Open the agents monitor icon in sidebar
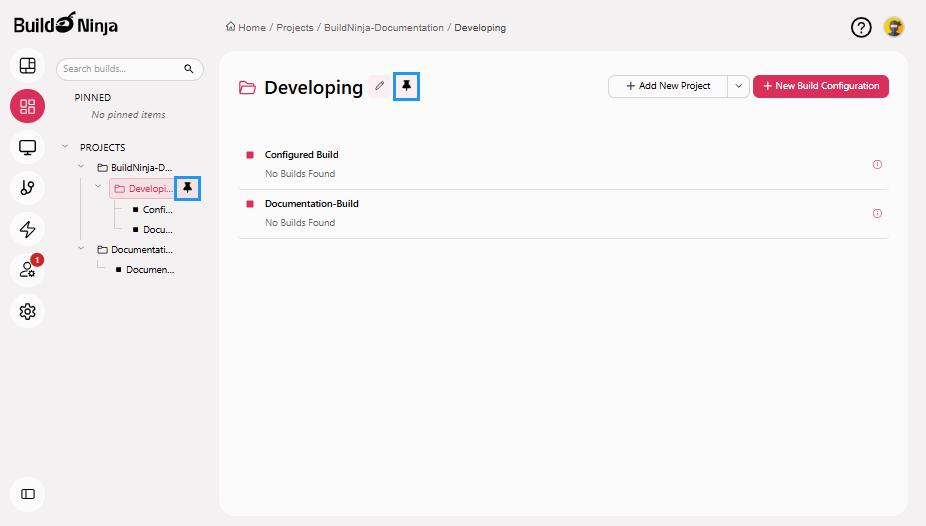Image resolution: width=926 pixels, height=526 pixels. [27, 148]
